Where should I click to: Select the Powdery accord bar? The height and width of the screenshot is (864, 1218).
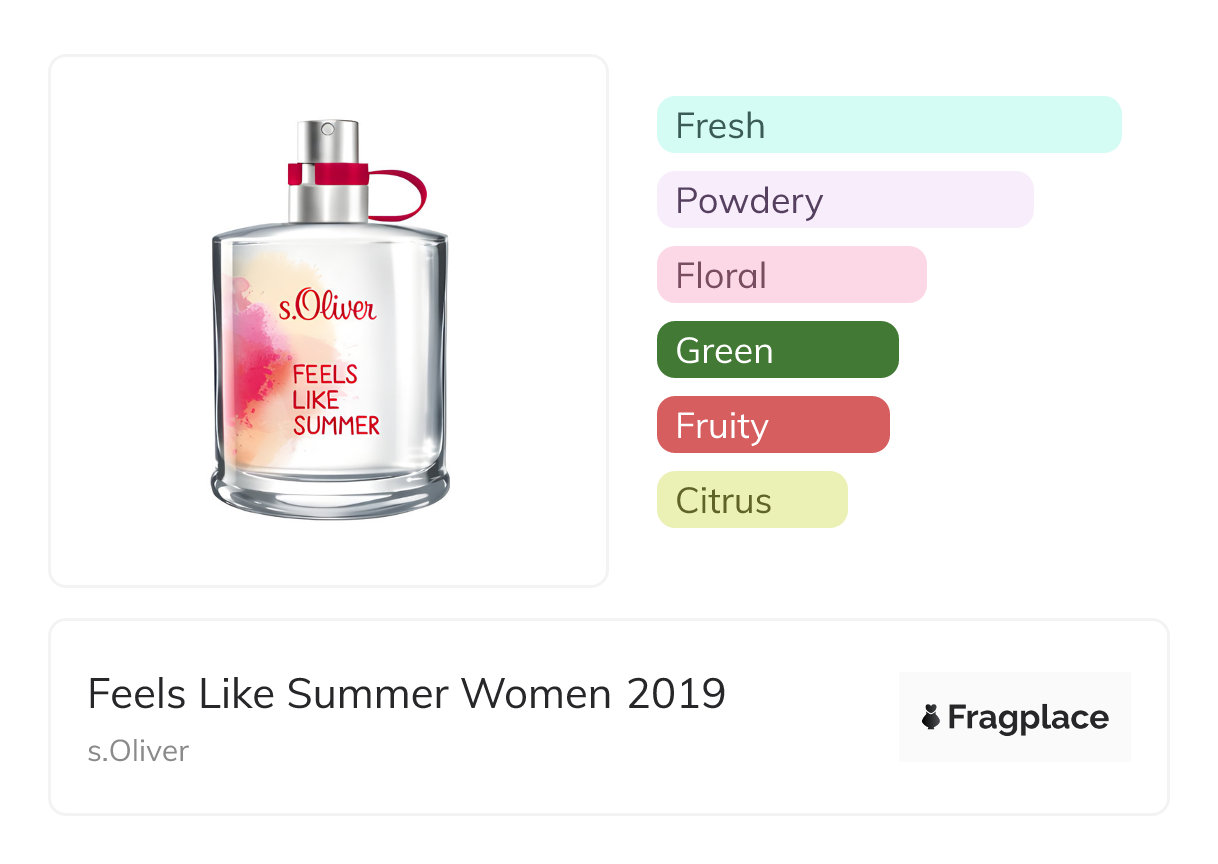point(844,200)
